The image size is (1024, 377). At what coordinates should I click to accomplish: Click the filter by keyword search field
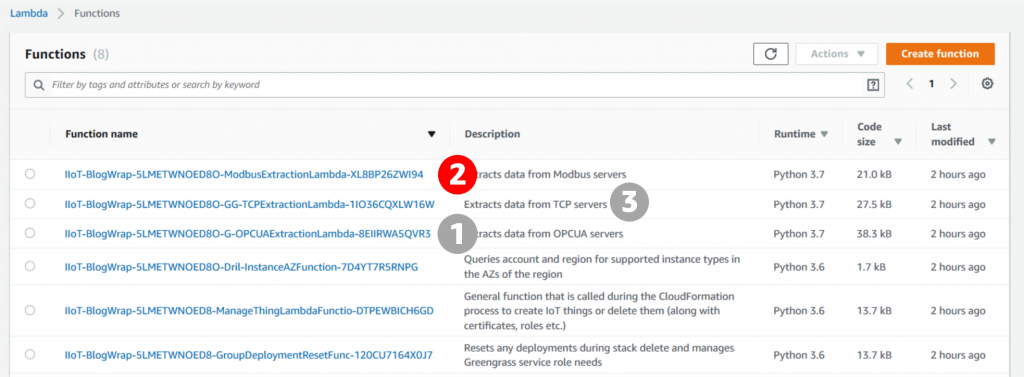(x=455, y=85)
